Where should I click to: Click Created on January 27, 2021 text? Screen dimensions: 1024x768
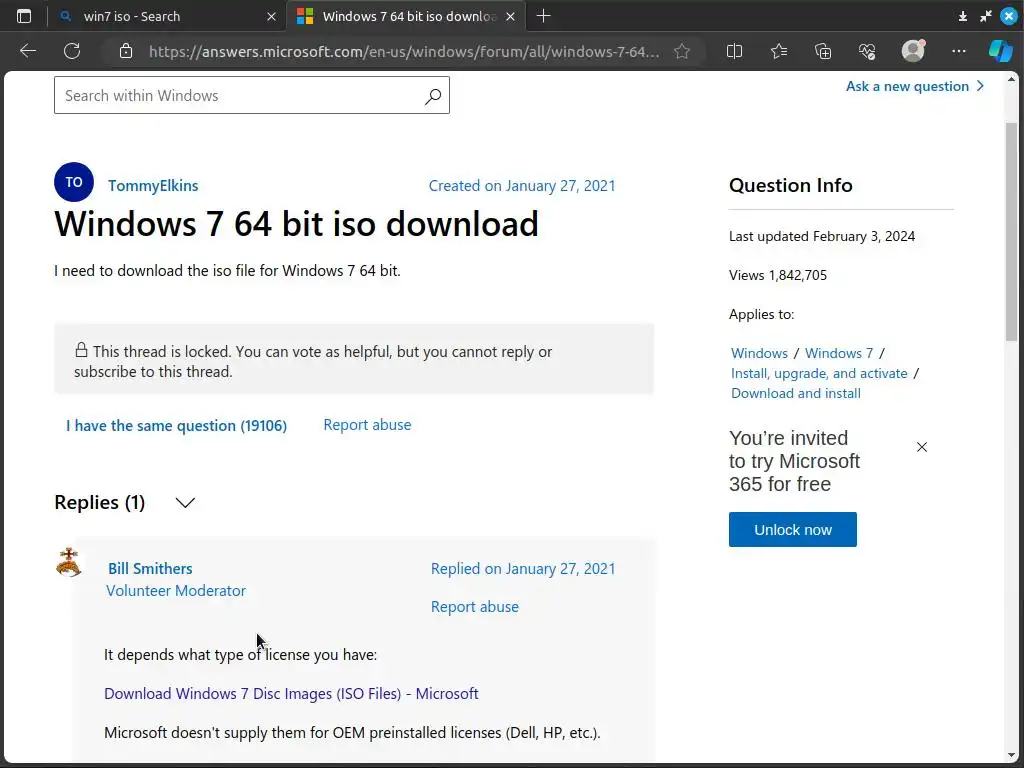coord(522,186)
